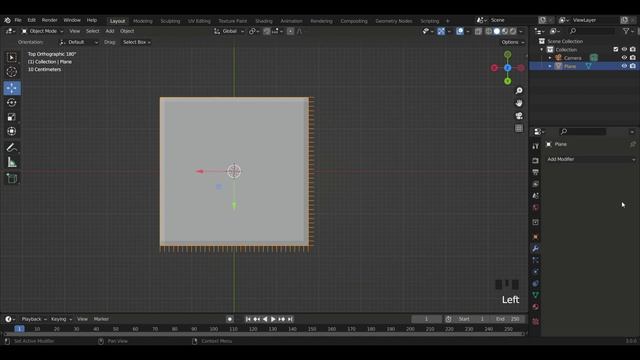Select the Select Box tool

coord(12,58)
